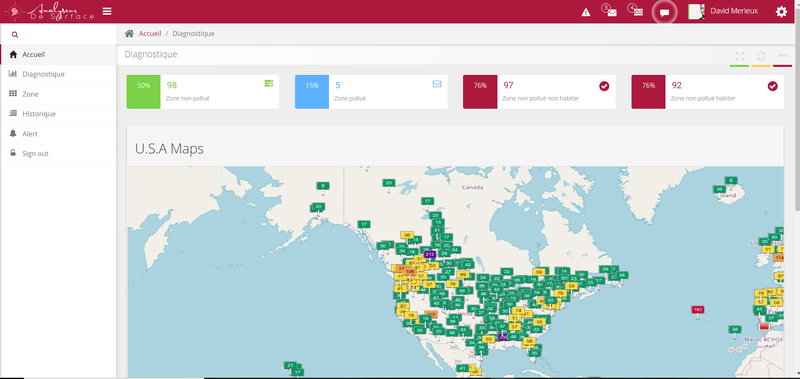Open Alert in the sidebar
The image size is (800, 379).
point(59,134)
